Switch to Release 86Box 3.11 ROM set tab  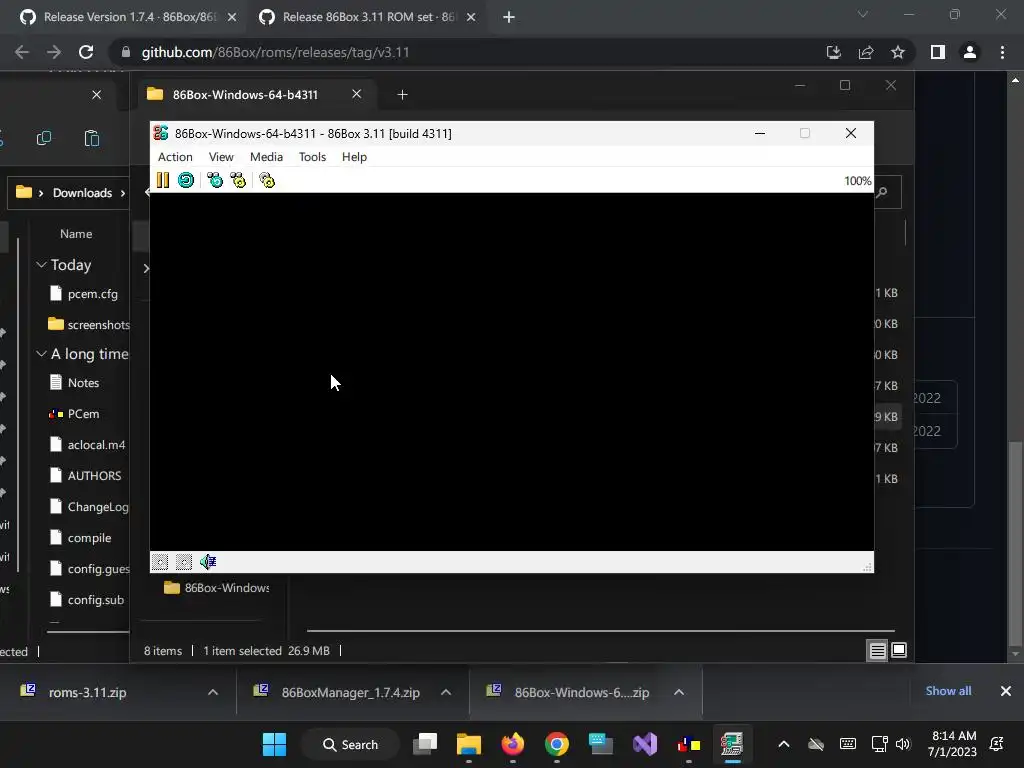[369, 17]
